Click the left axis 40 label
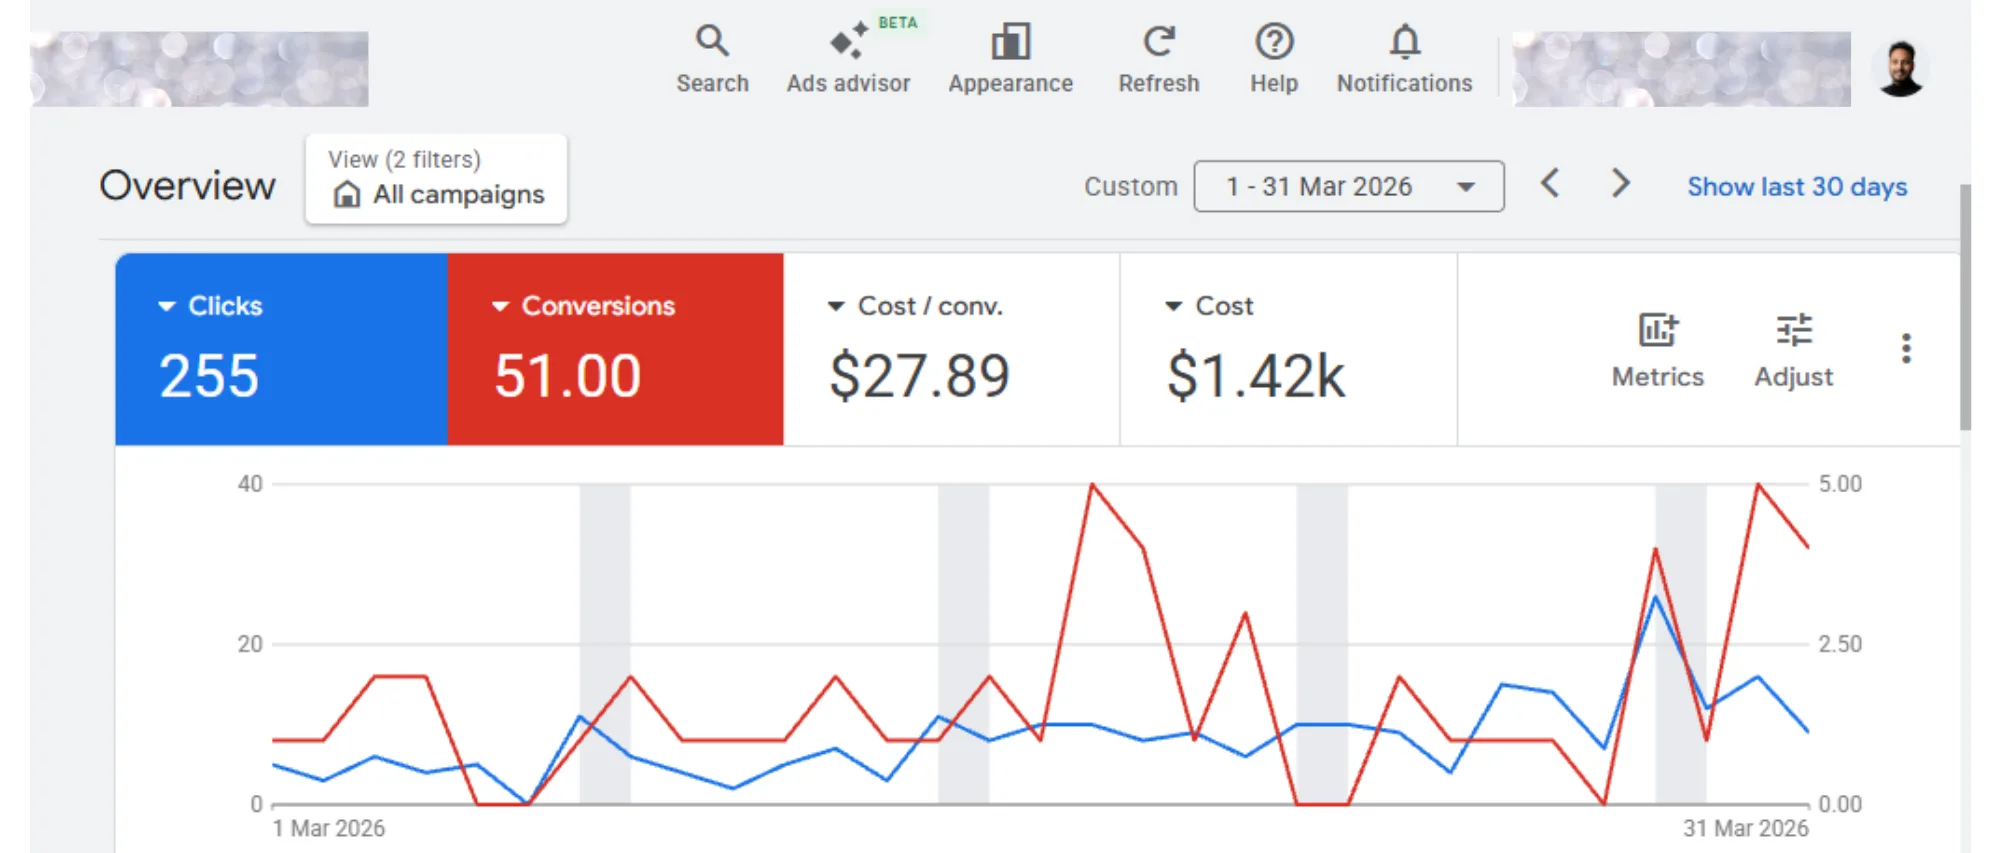Screen dimensions: 2000x853 pyautogui.click(x=250, y=484)
